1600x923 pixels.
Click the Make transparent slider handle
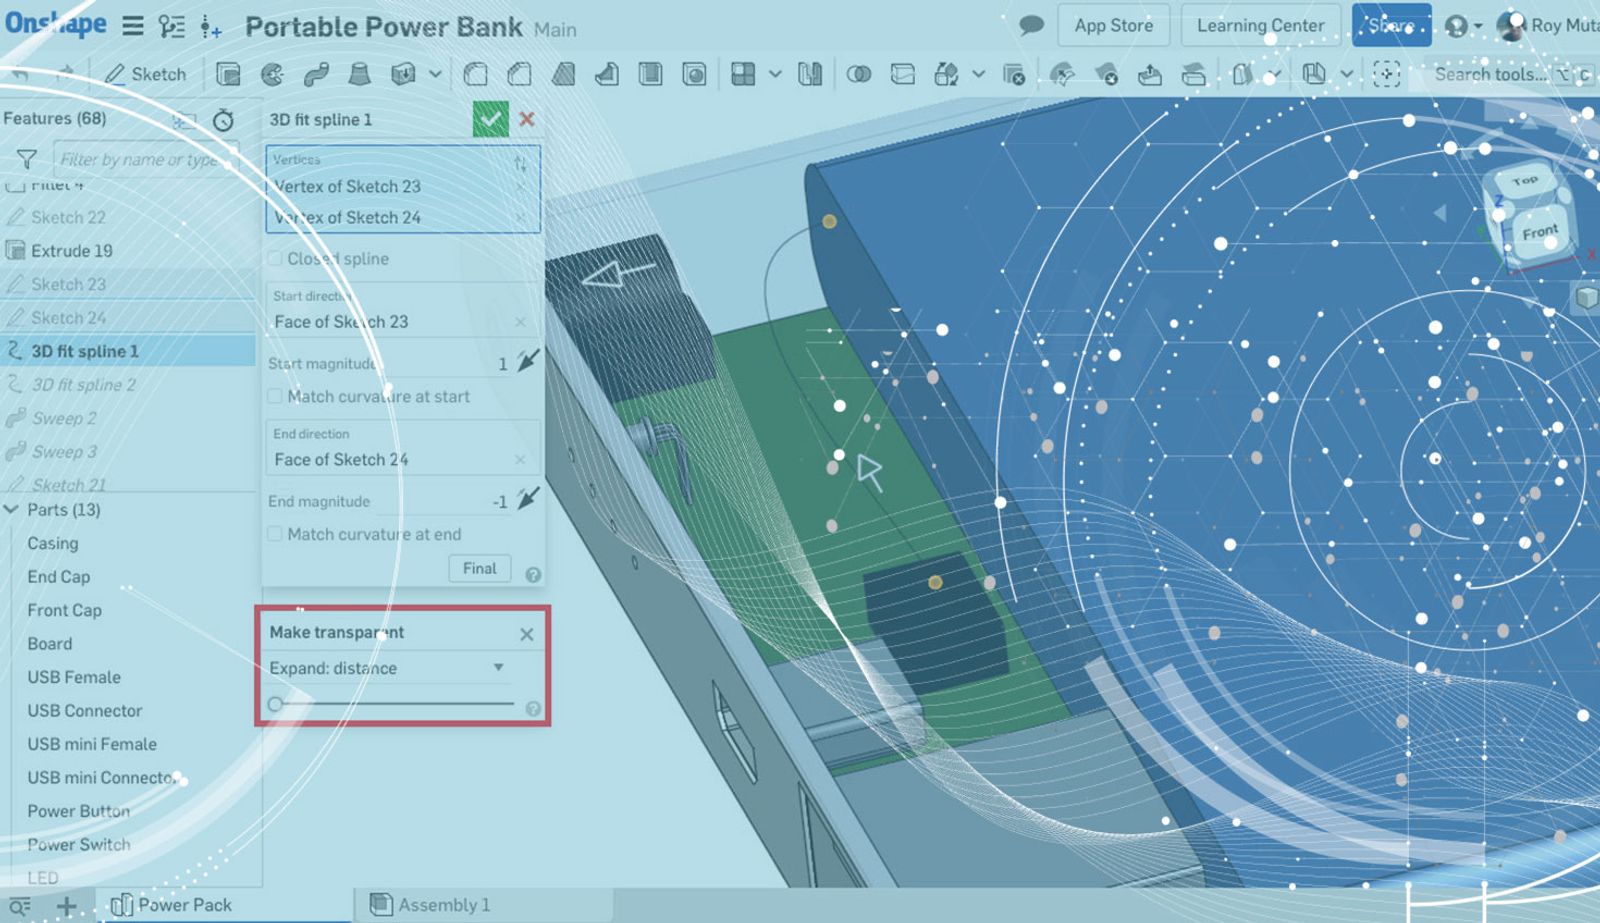[276, 704]
